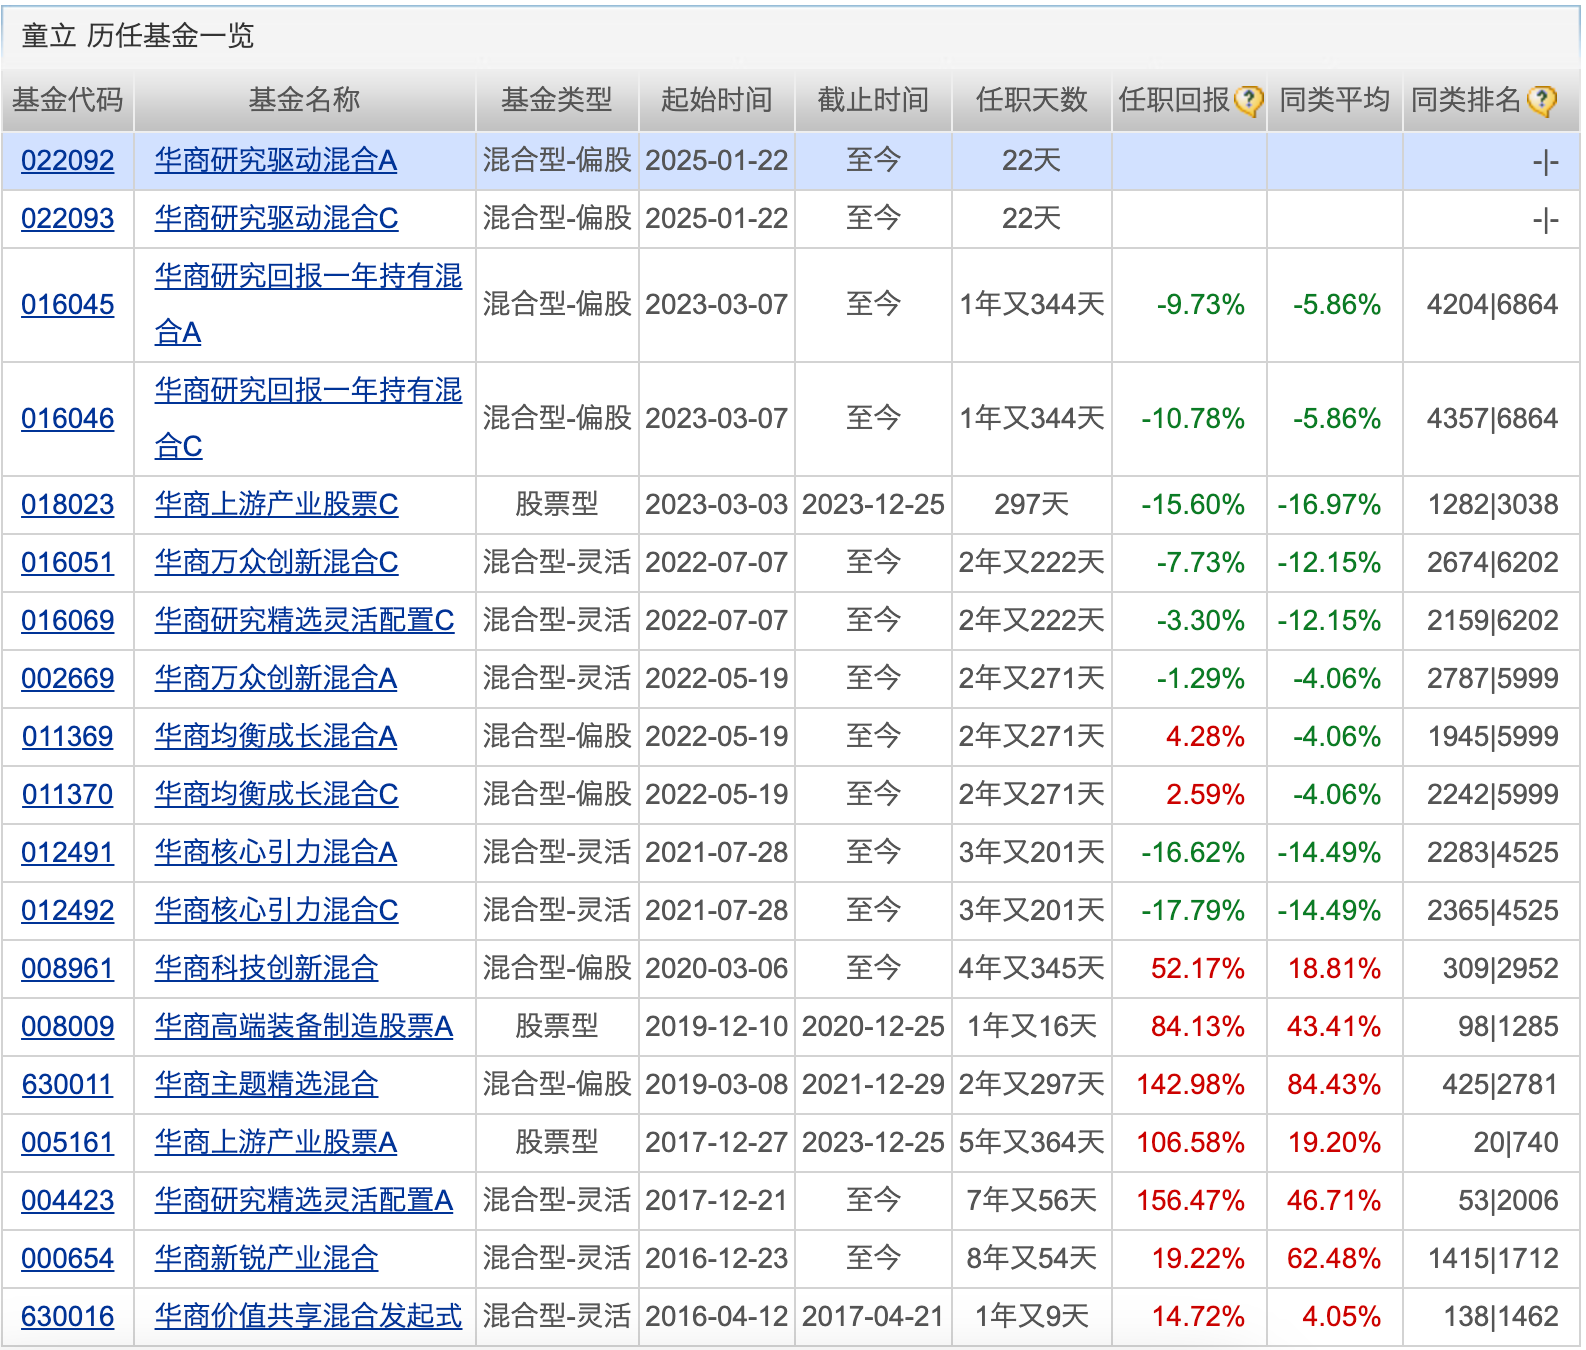Select the 52.17% return value
This screenshot has width=1586, height=1350.
pyautogui.click(x=1198, y=968)
